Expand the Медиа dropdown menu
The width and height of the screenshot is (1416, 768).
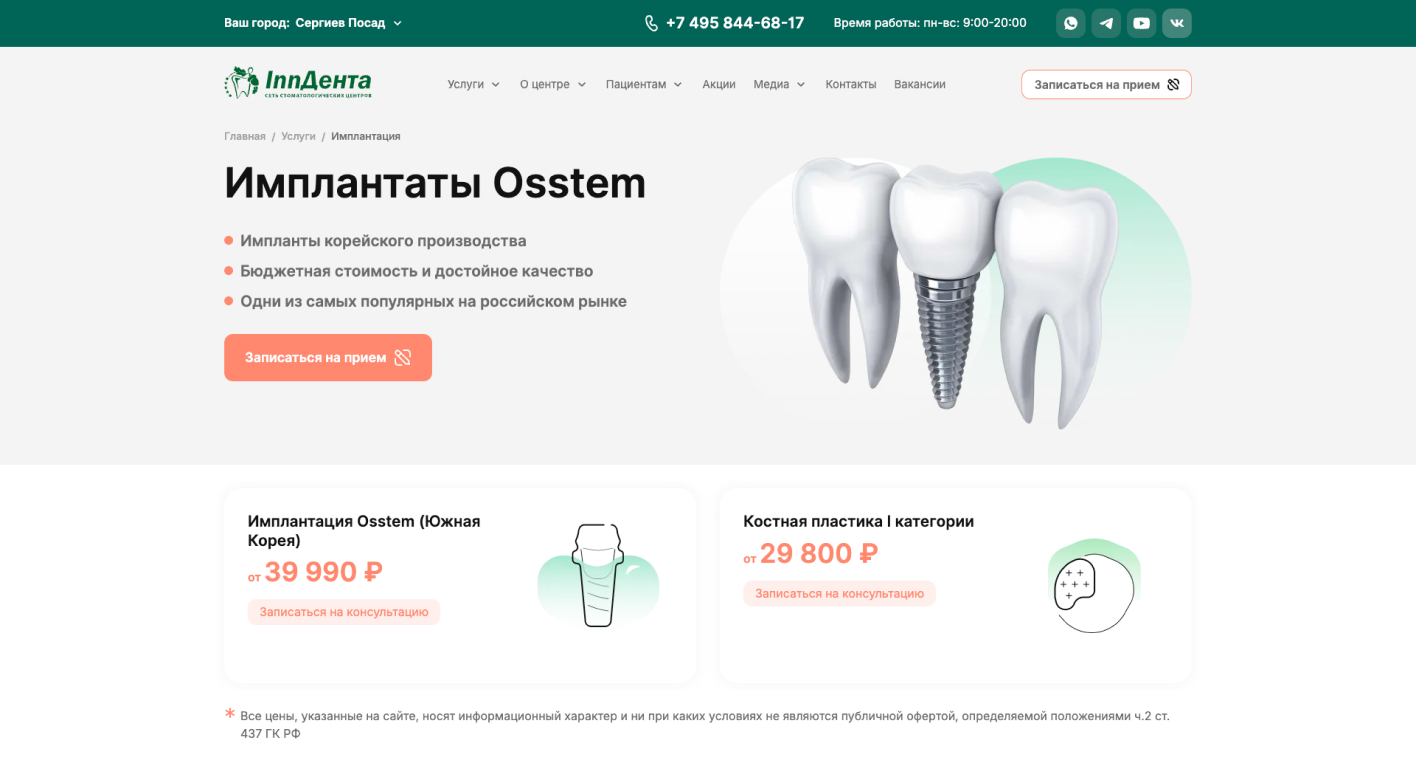[x=779, y=84]
